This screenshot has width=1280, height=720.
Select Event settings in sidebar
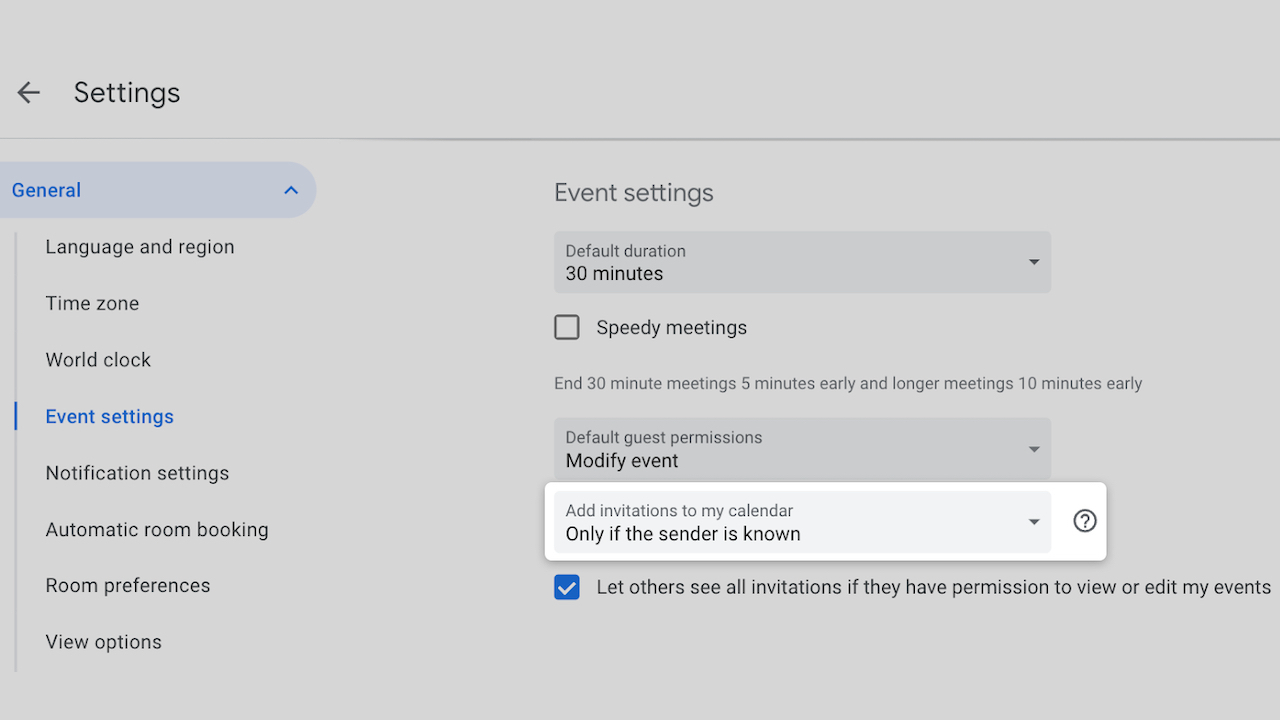point(110,417)
